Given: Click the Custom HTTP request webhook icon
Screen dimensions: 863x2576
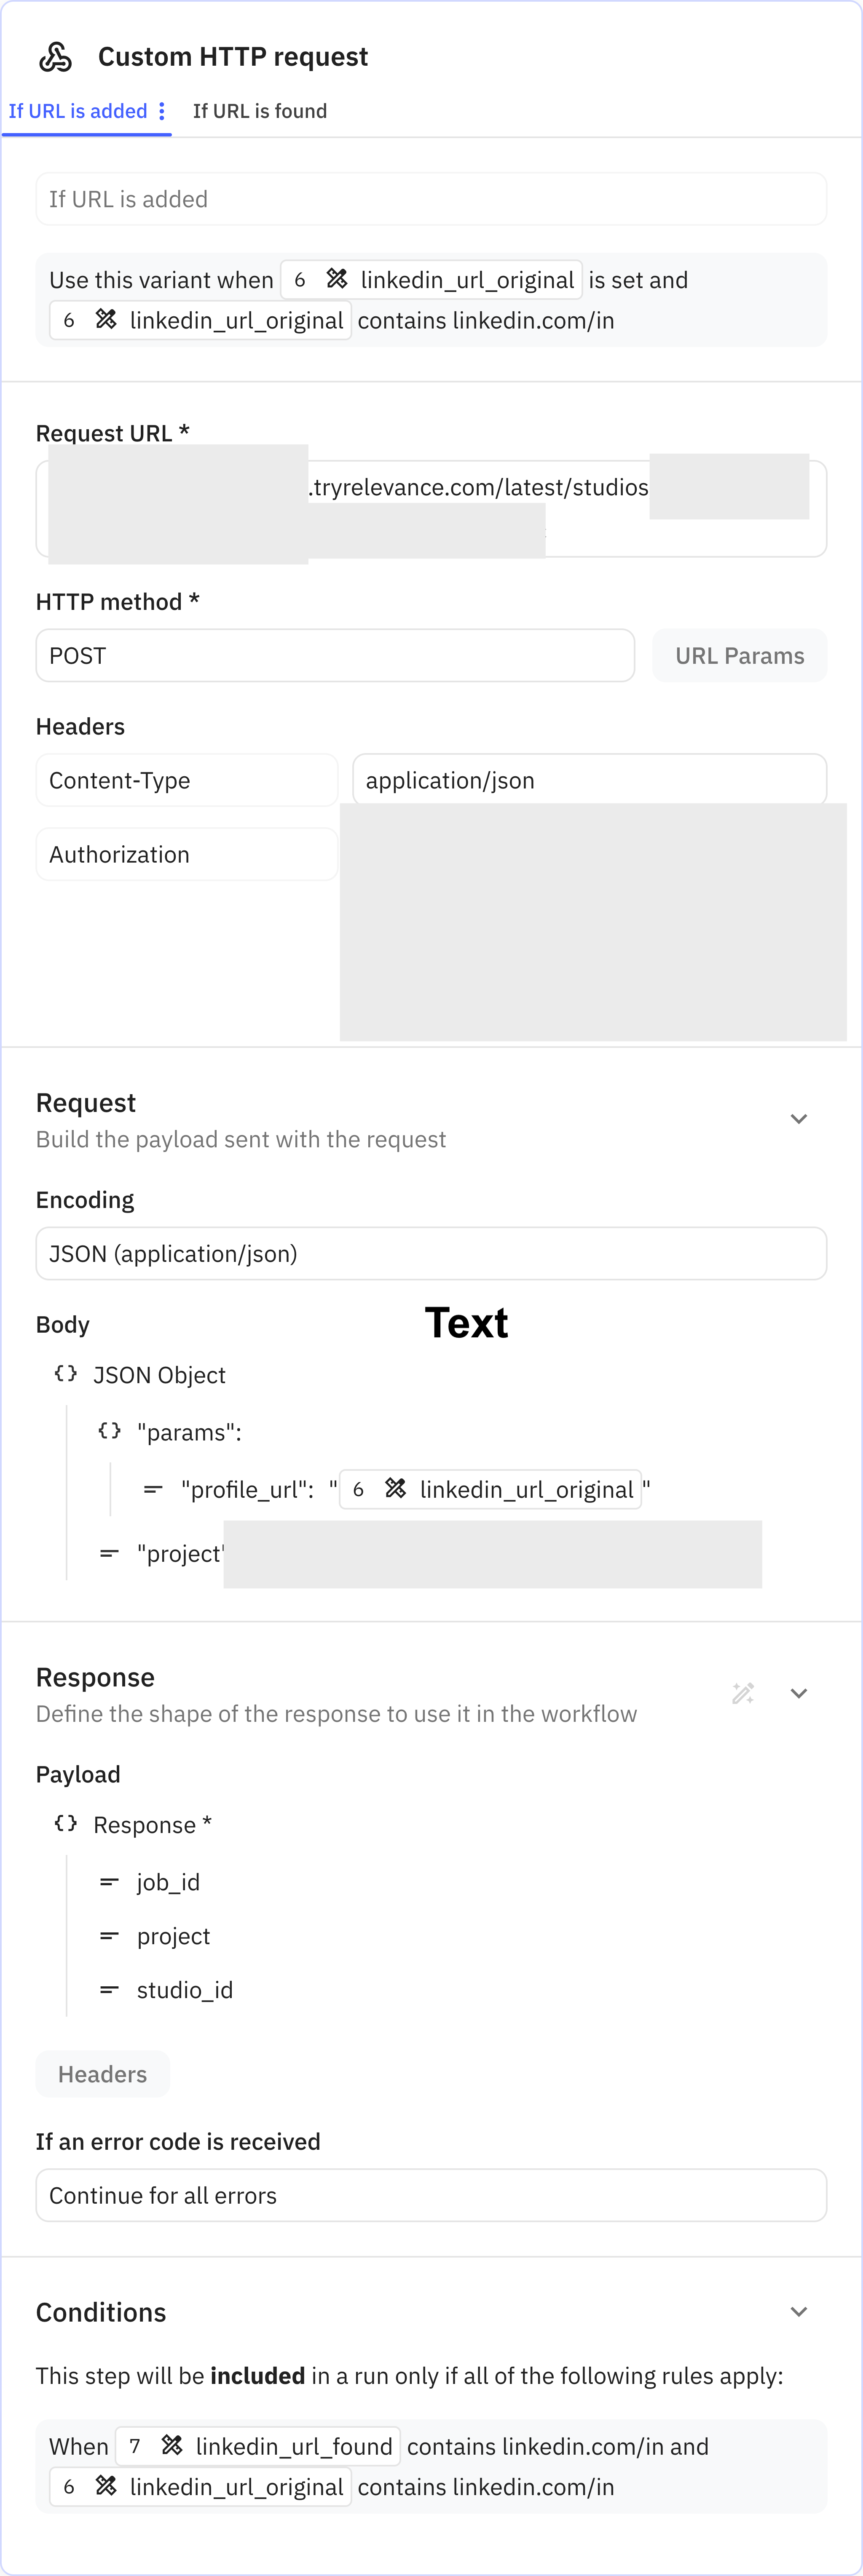Looking at the screenshot, I should click(x=56, y=57).
